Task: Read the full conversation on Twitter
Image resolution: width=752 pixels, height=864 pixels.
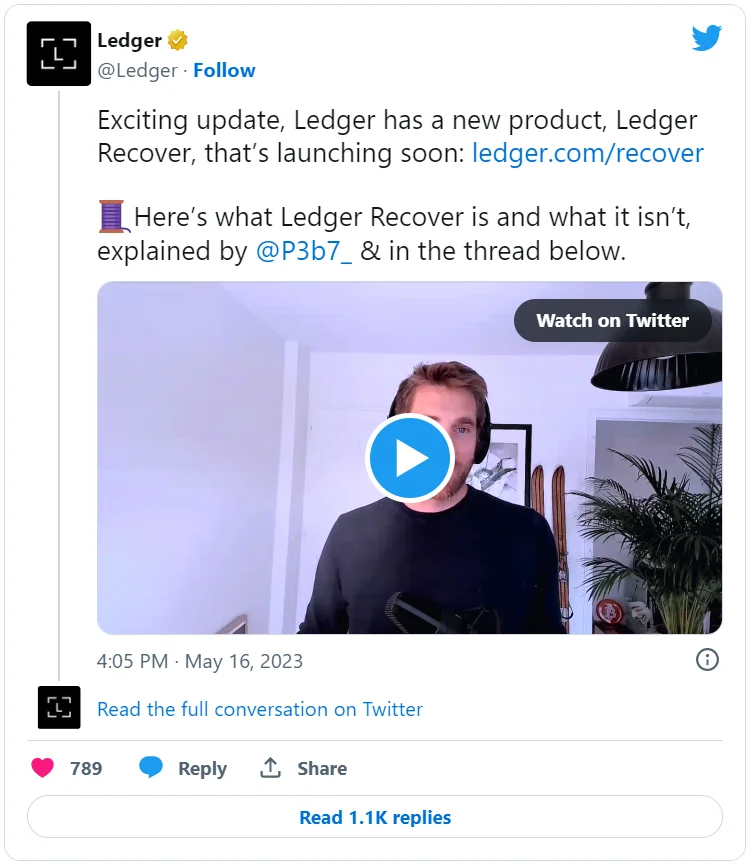Action: [260, 709]
